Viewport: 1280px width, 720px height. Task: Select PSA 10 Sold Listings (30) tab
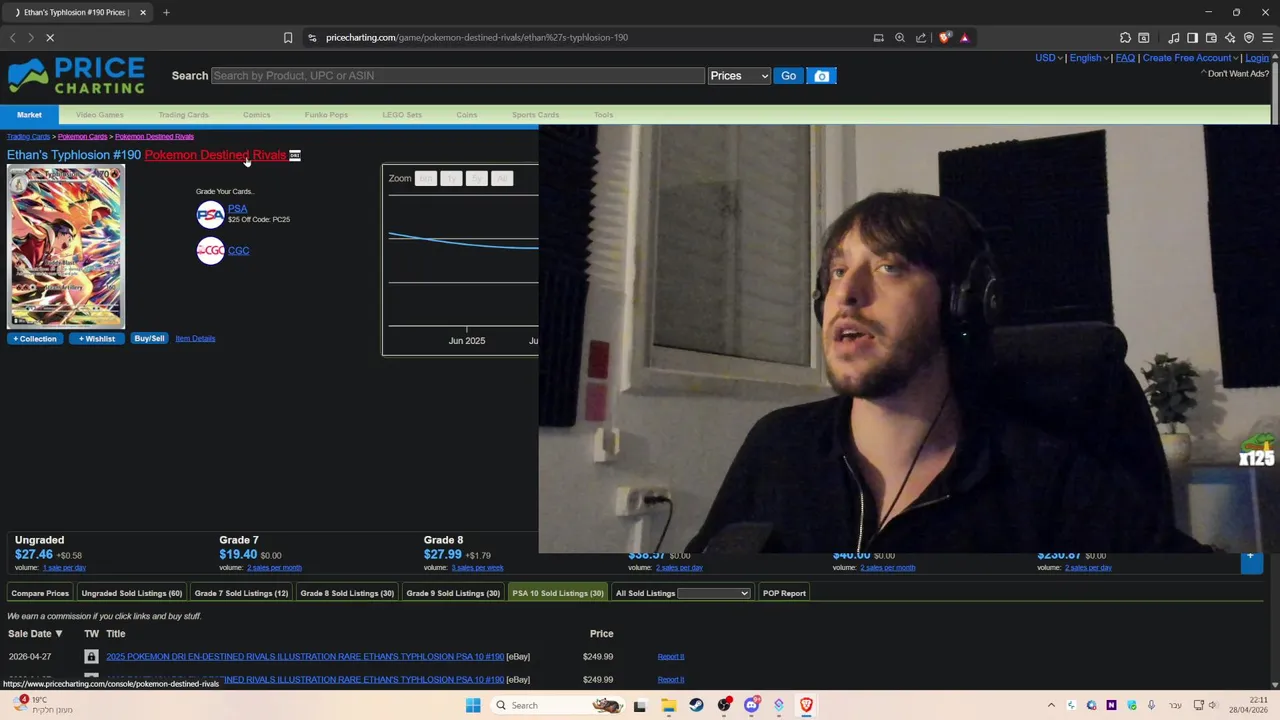point(558,593)
